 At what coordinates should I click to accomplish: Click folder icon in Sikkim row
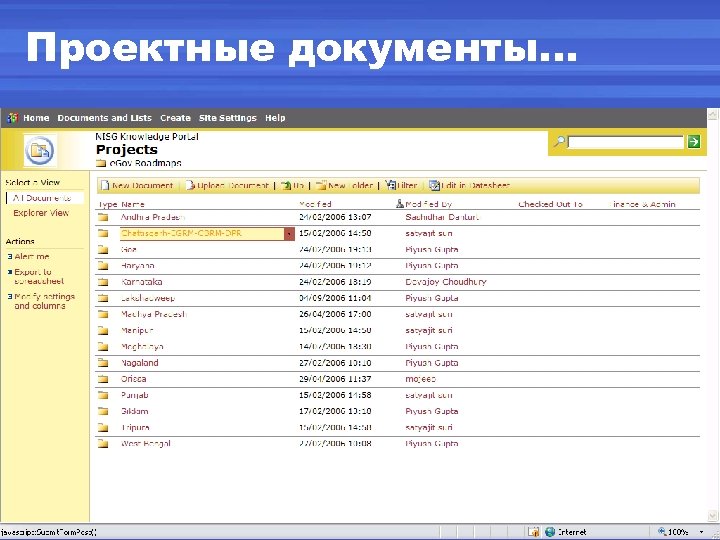[103, 411]
